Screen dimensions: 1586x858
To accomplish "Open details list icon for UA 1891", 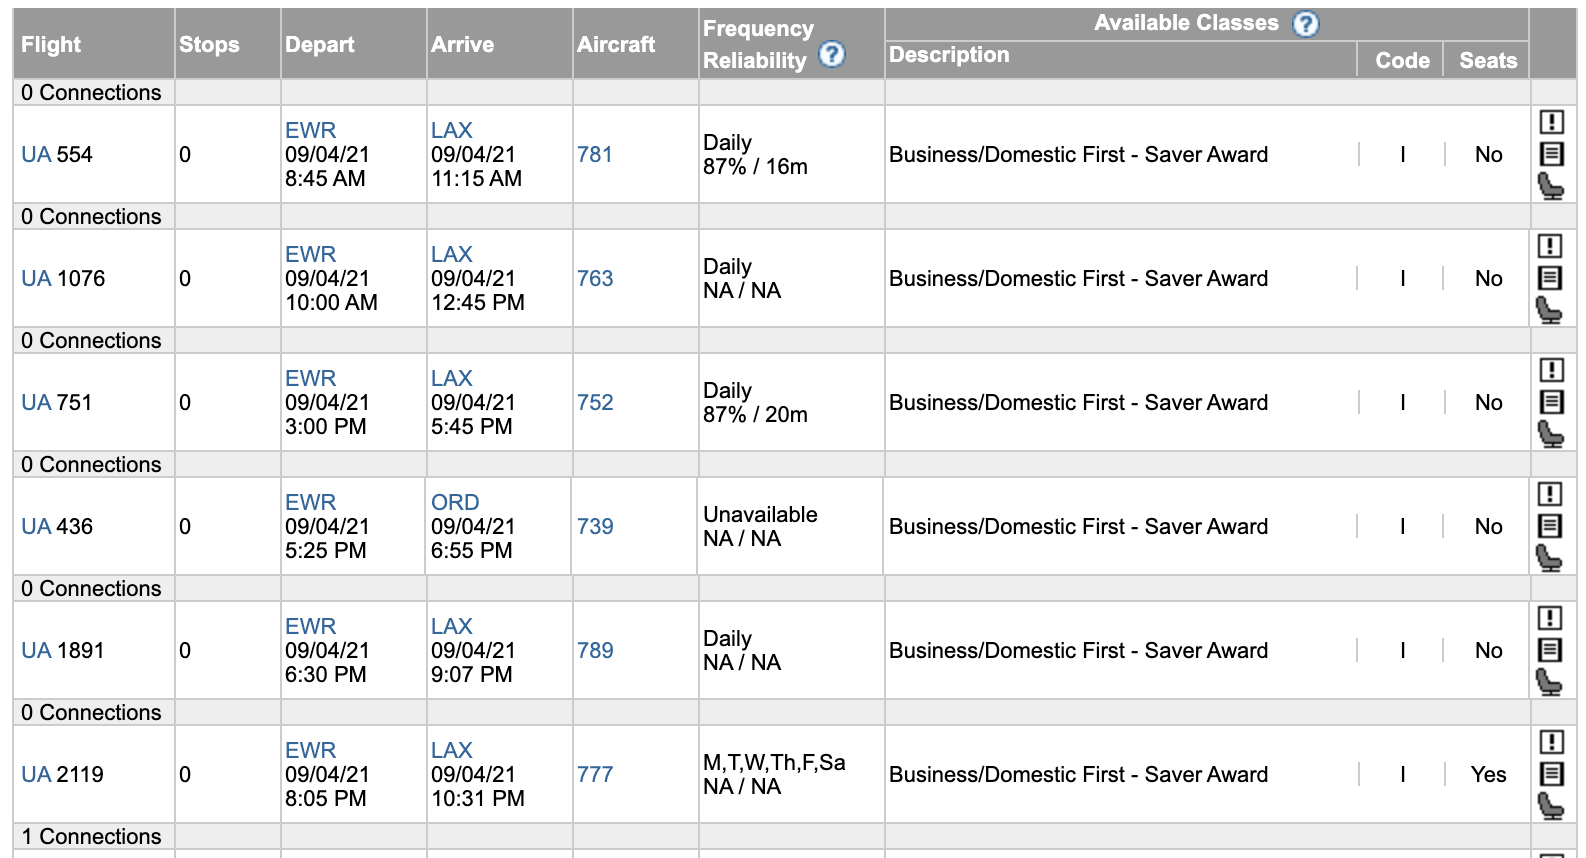I will pos(1549,650).
